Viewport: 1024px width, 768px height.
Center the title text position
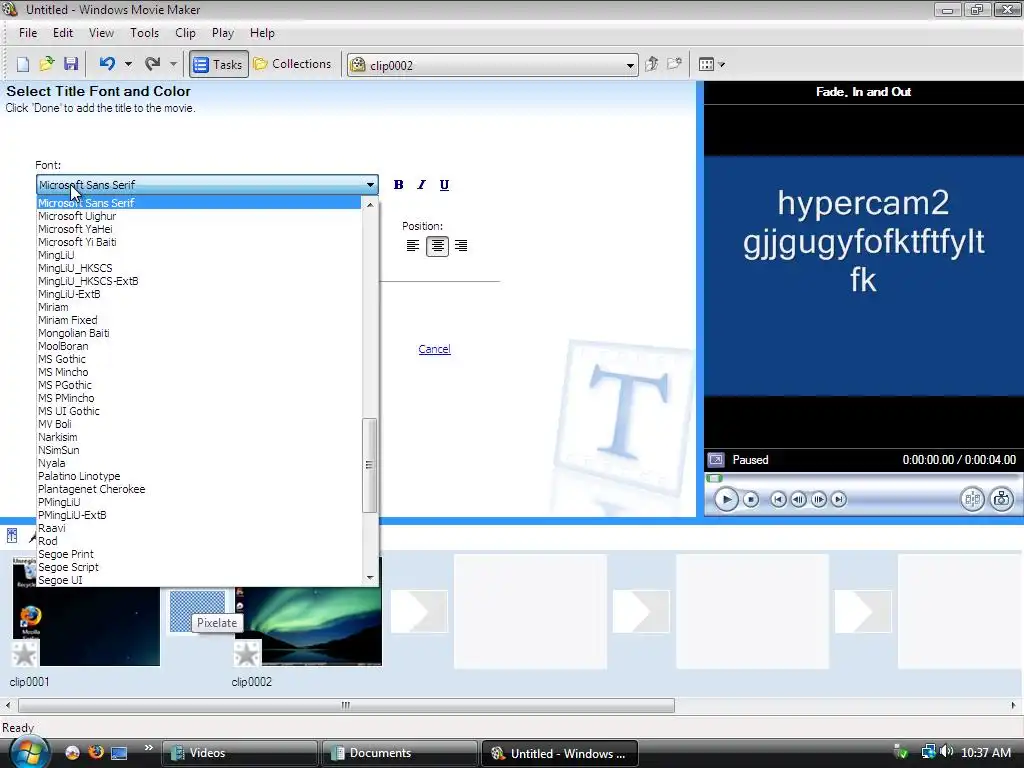click(437, 246)
